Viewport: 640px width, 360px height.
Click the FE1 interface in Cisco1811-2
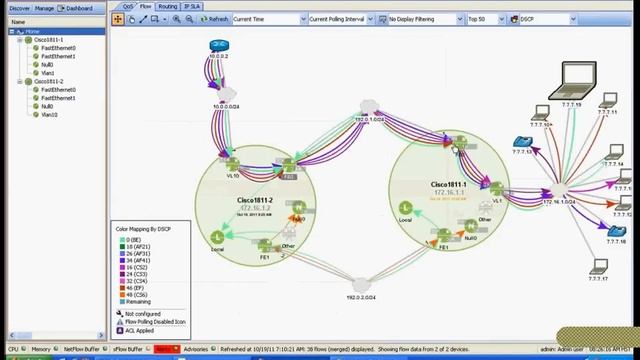coord(264,246)
